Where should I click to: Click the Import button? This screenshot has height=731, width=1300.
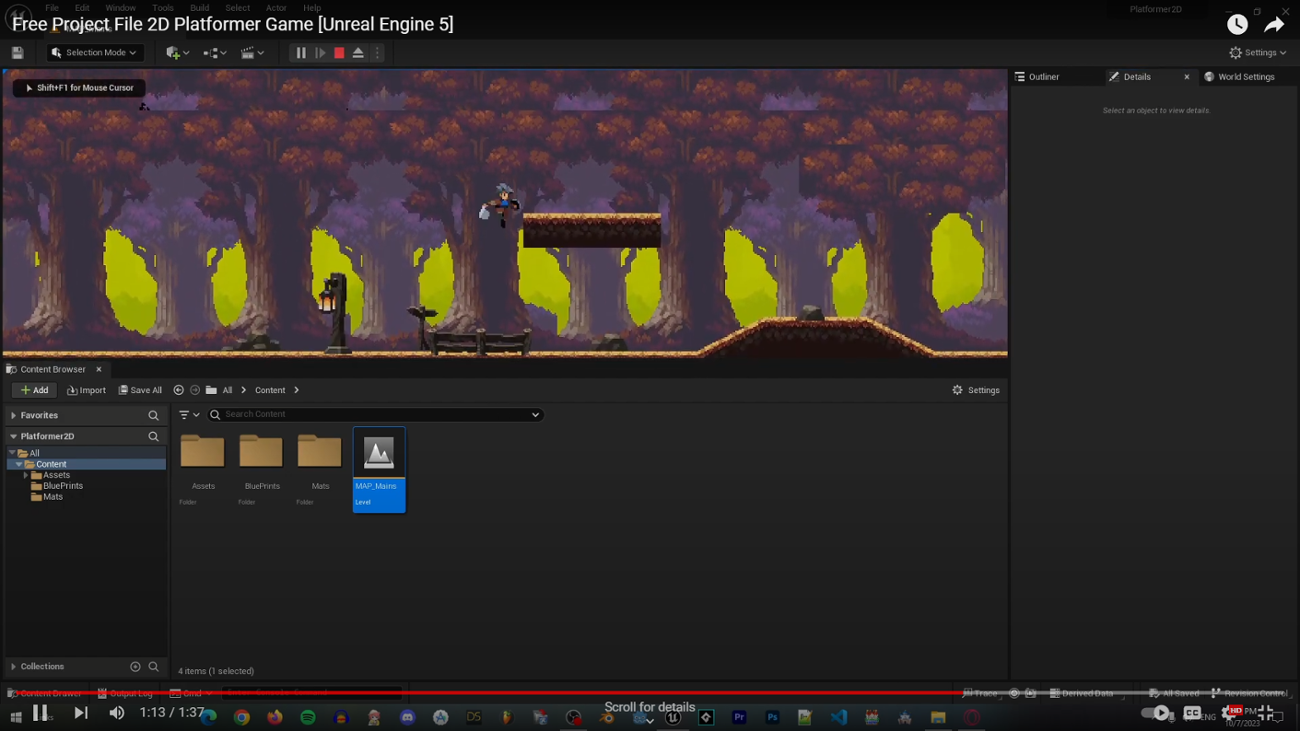86,390
